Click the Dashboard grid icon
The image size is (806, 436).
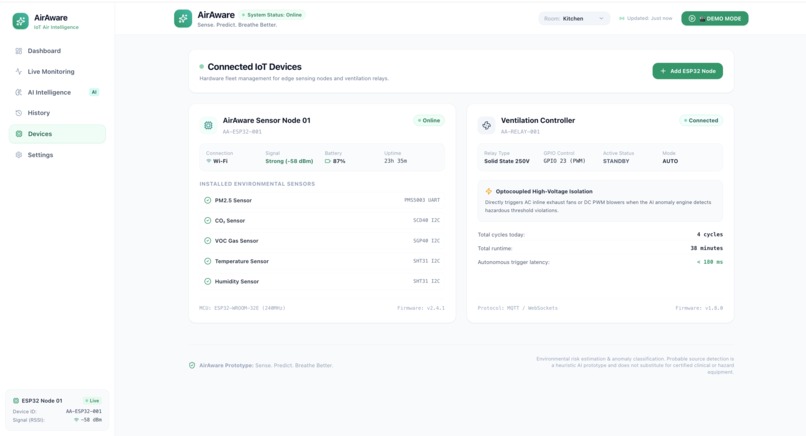(x=19, y=51)
